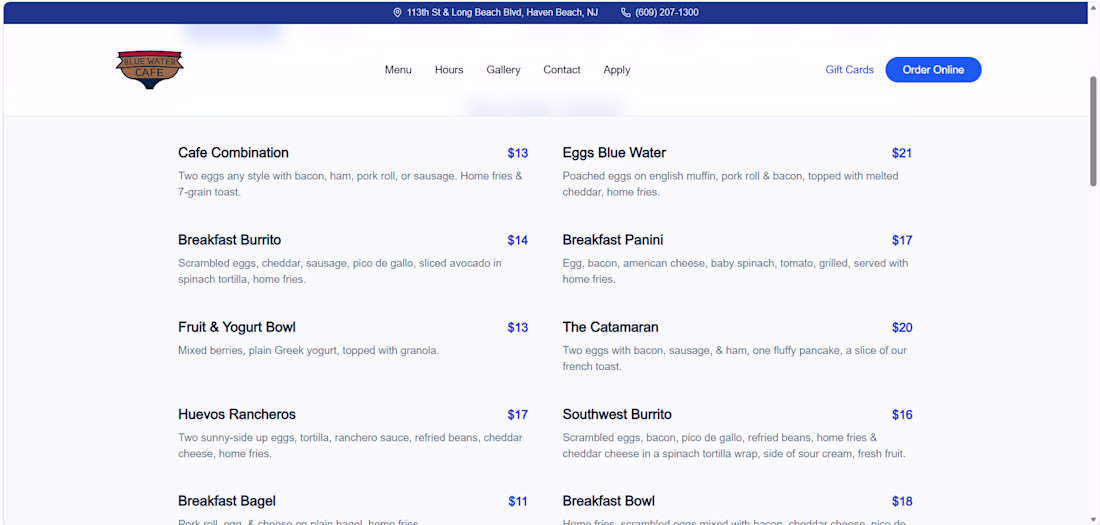This screenshot has height=525, width=1100.
Task: Click the phone icon in top bar
Action: (x=626, y=13)
